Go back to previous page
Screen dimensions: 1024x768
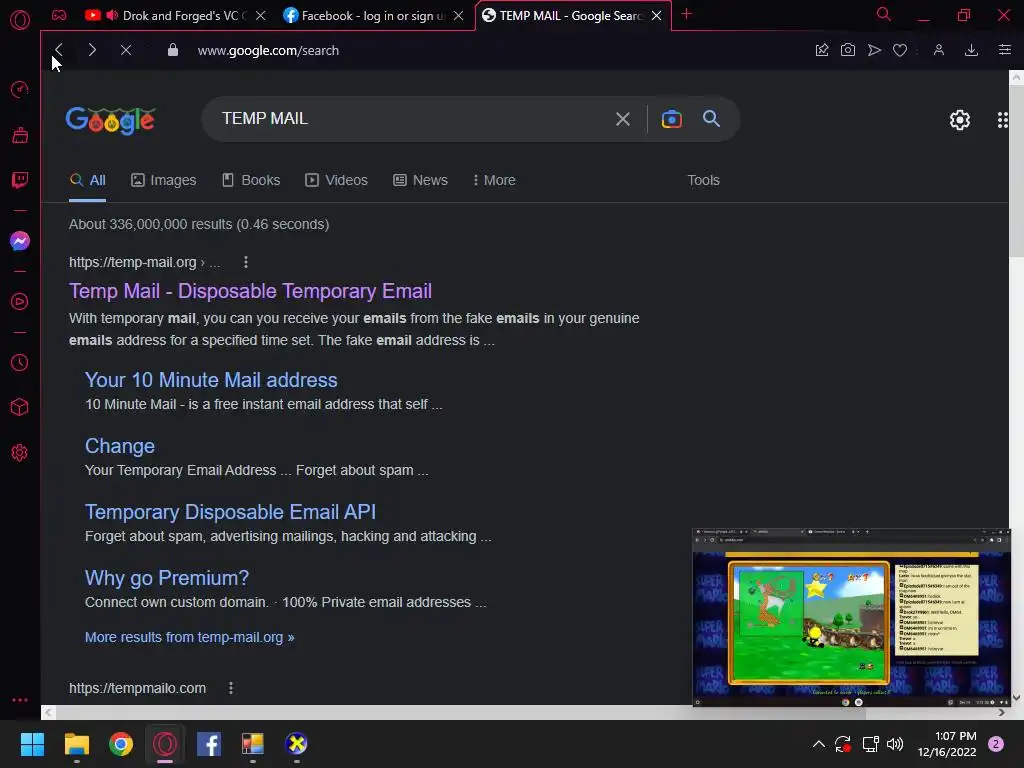[x=59, y=50]
